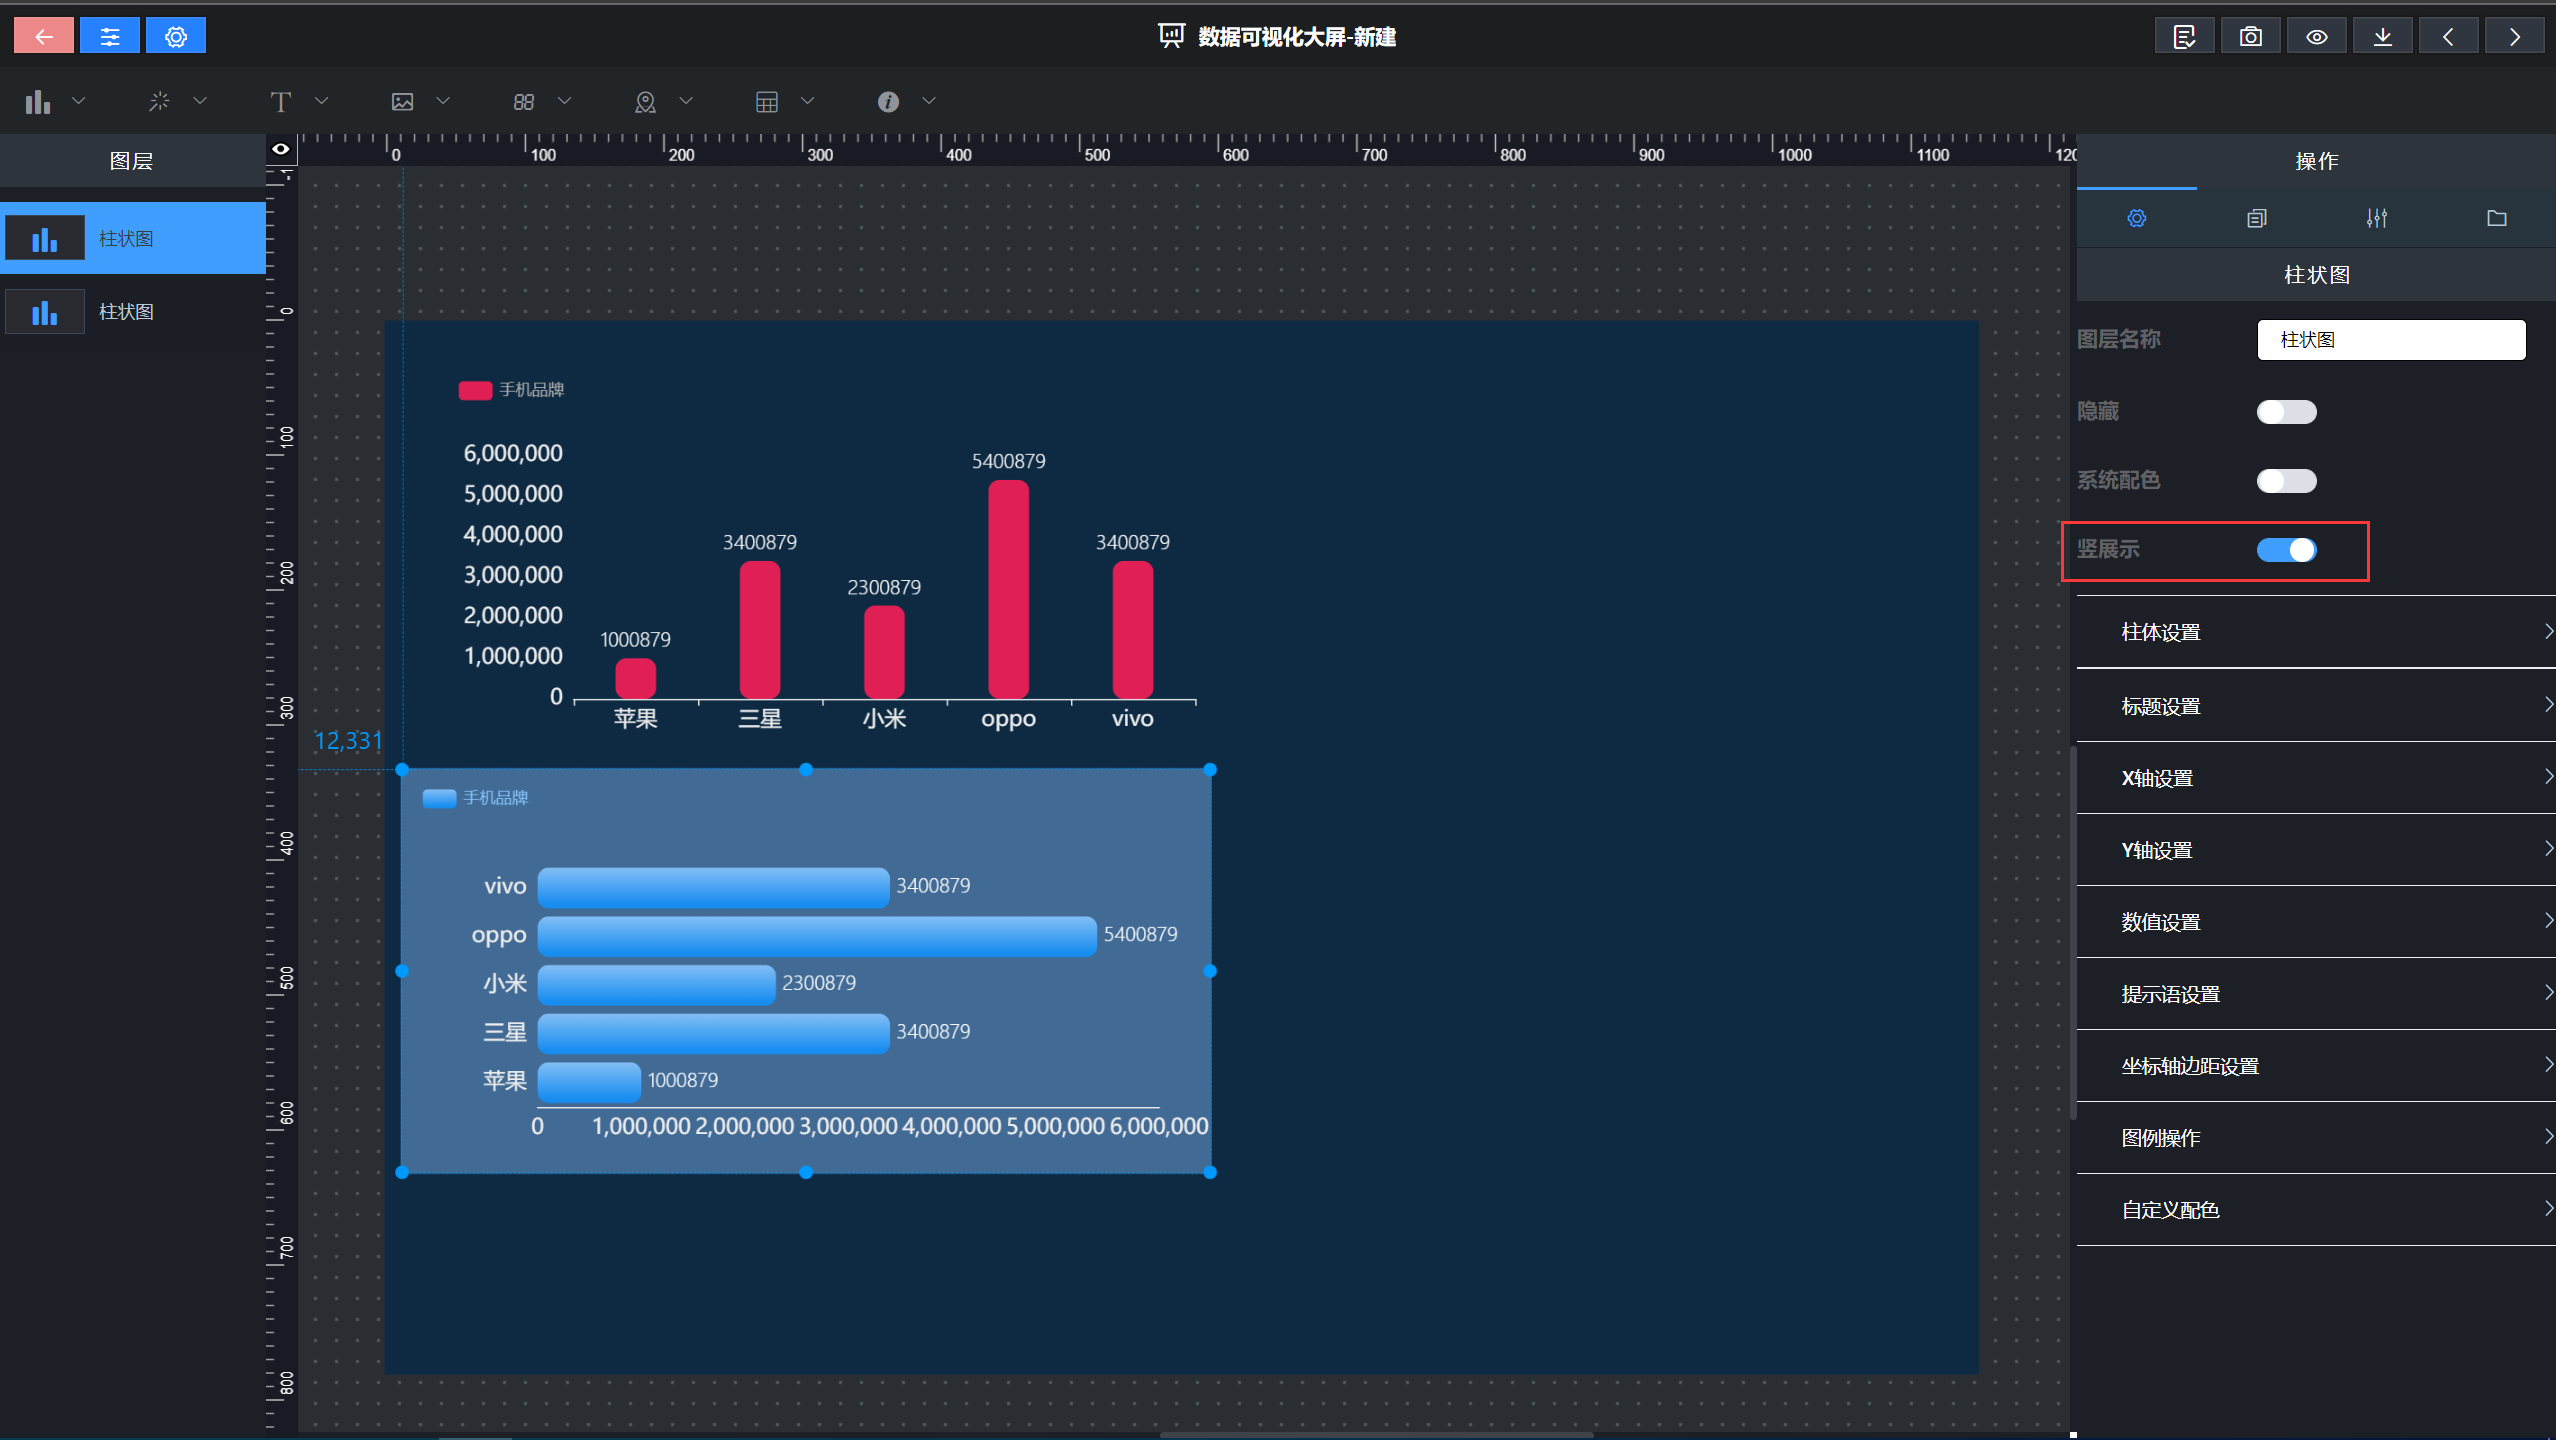2556x1440 pixels.
Task: Click the 操作 panel header tab
Action: click(x=2316, y=161)
